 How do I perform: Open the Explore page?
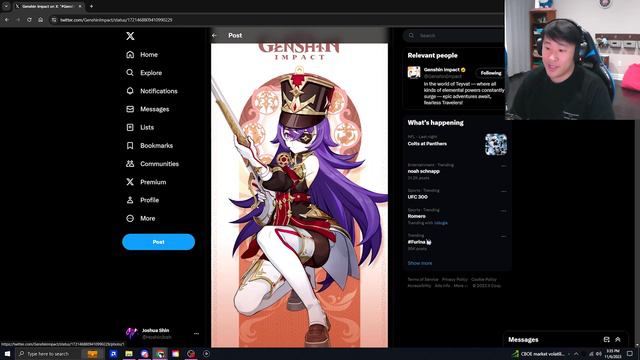[x=144, y=73]
